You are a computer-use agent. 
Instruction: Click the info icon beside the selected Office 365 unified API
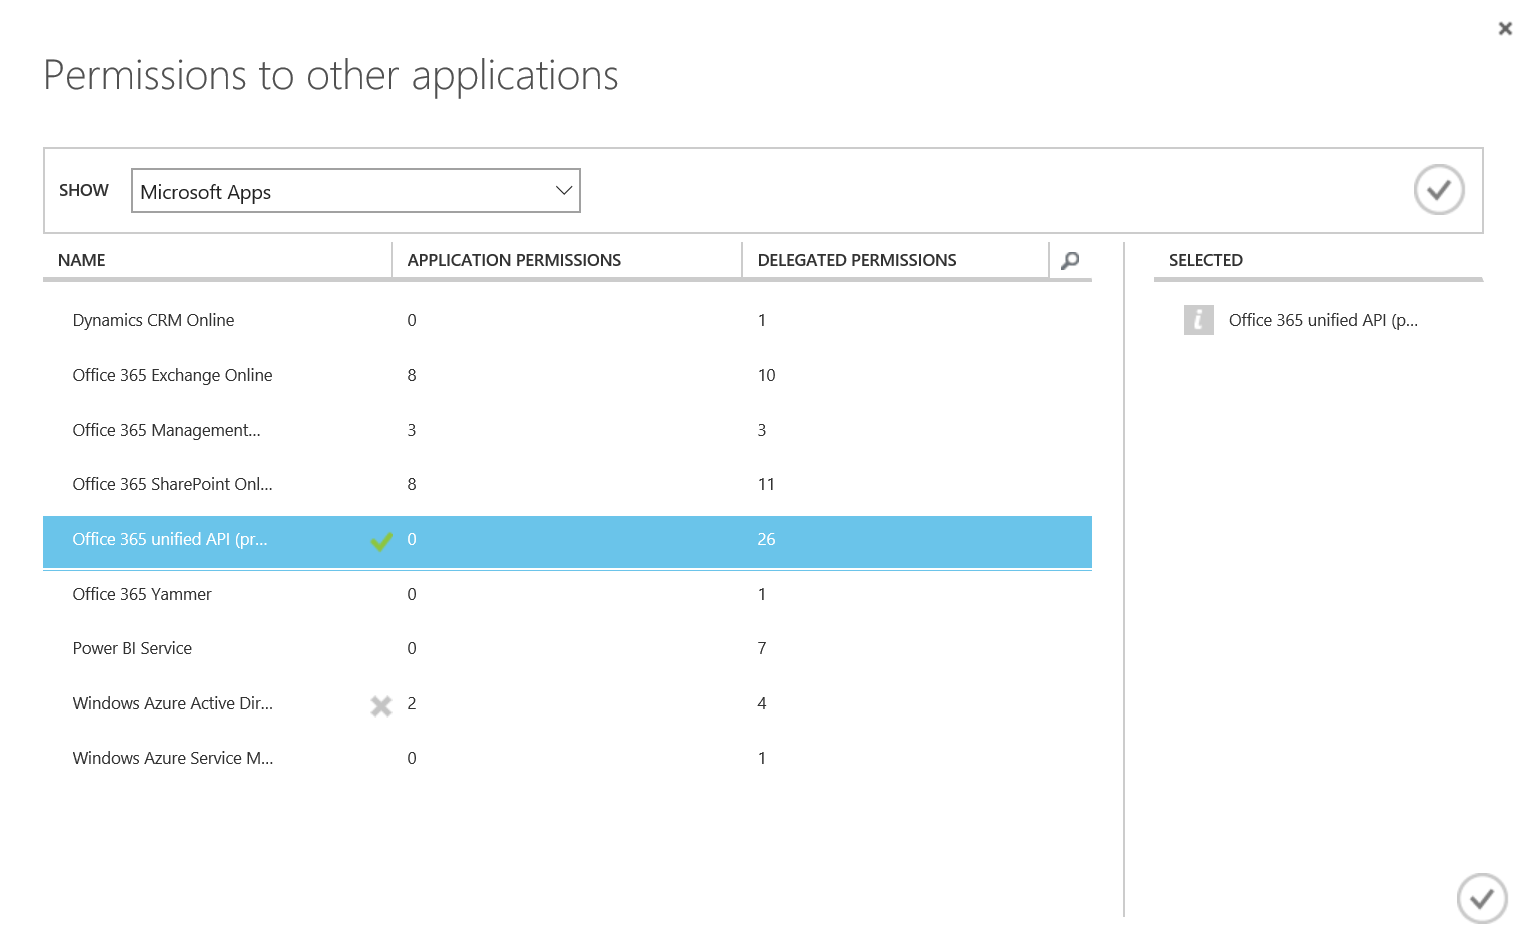1198,320
